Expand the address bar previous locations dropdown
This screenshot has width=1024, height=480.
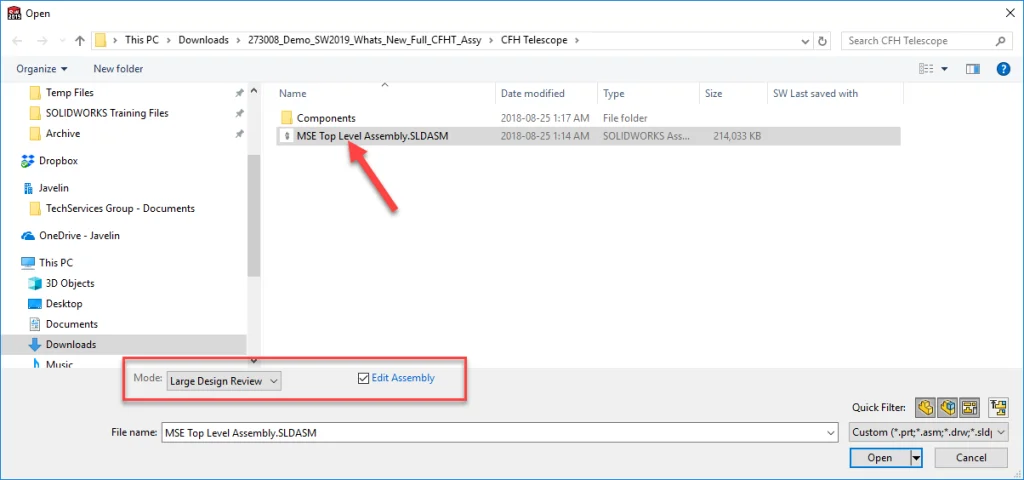(x=806, y=40)
